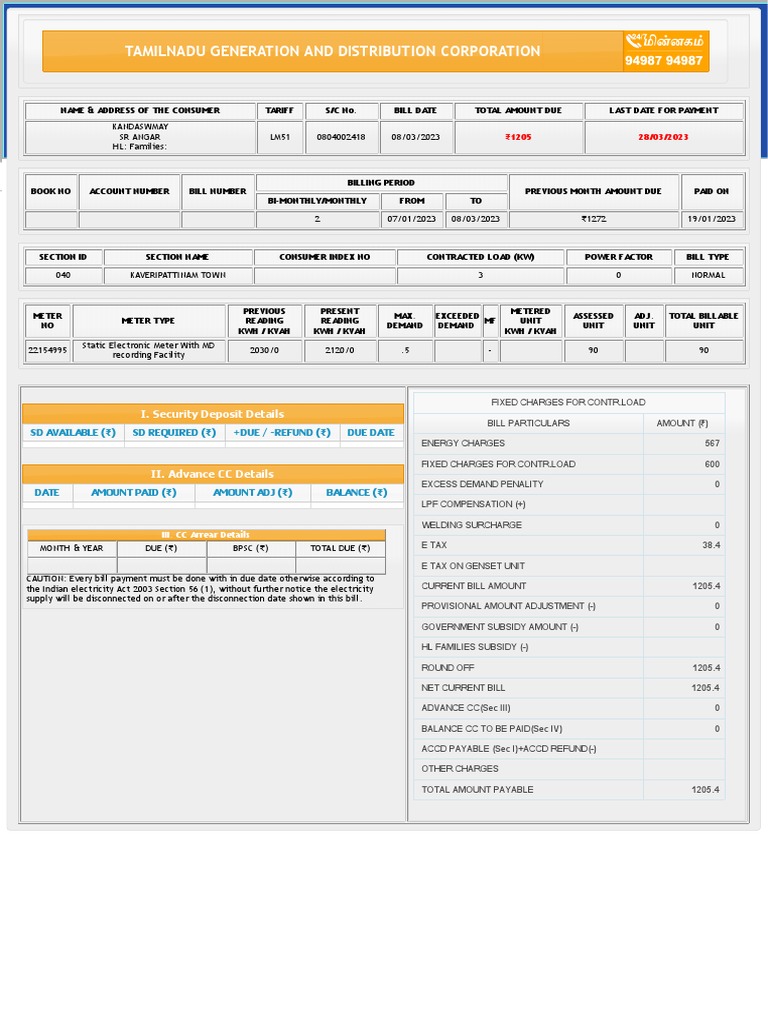The width and height of the screenshot is (768, 1024).
Task: Click SD AVAILABLE (₹) column header
Action: click(x=72, y=432)
